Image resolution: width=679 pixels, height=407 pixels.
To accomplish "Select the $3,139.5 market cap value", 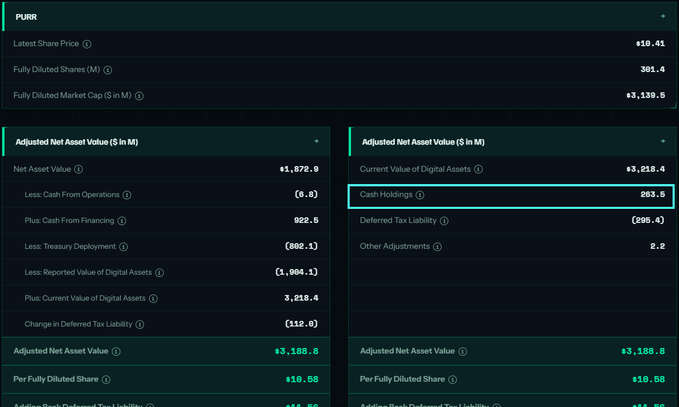I will click(x=646, y=95).
